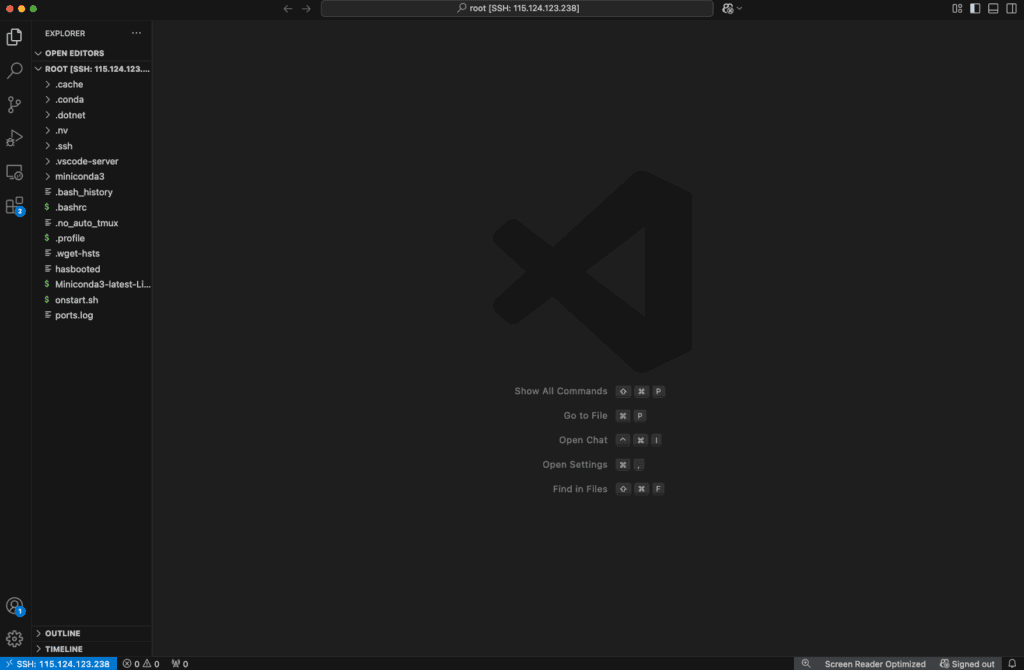
Task: Open the .wget-hsts file
Action: [x=92, y=253]
